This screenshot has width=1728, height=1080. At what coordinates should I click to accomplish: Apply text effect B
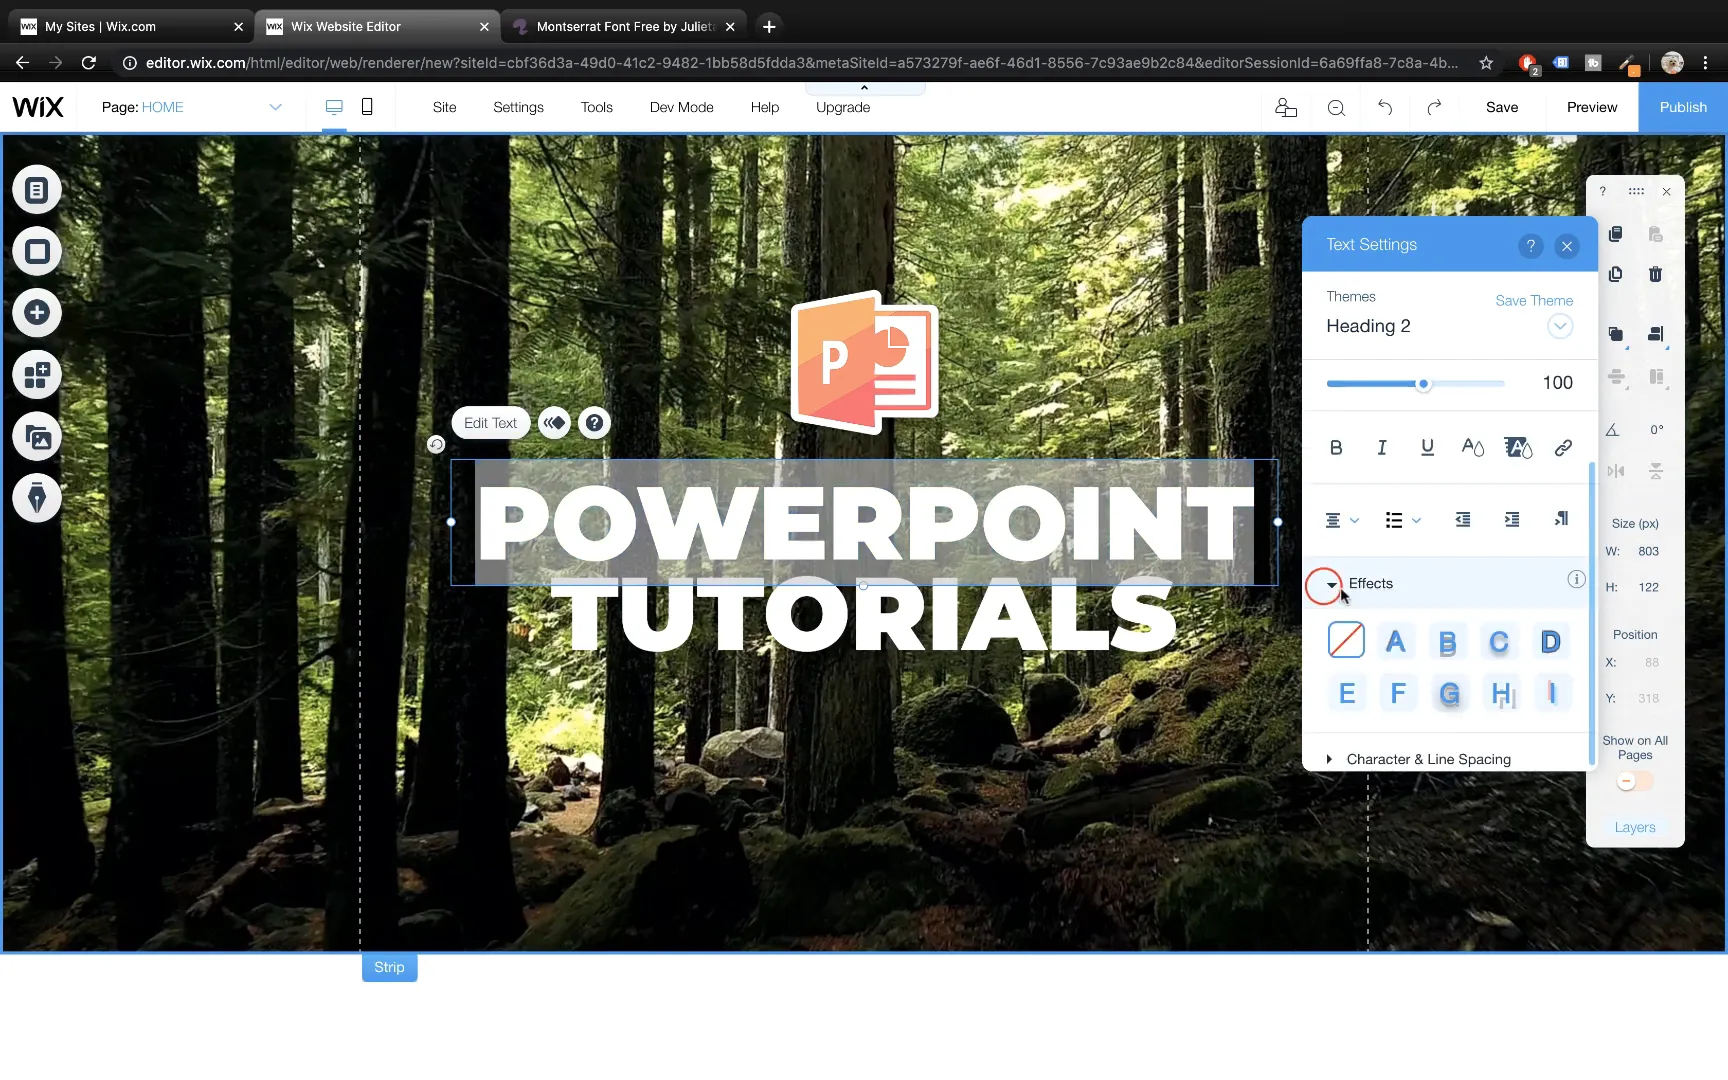(1447, 641)
